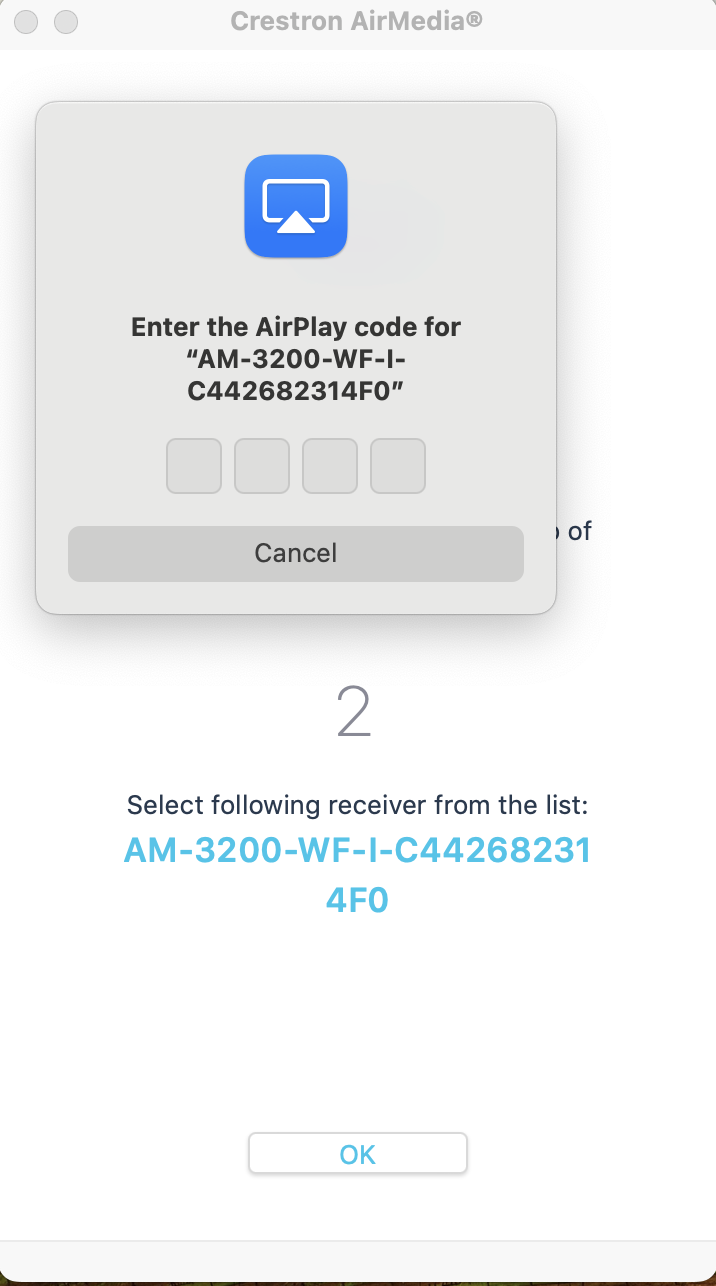Click the macOS close window button

pyautogui.click(x=25, y=21)
